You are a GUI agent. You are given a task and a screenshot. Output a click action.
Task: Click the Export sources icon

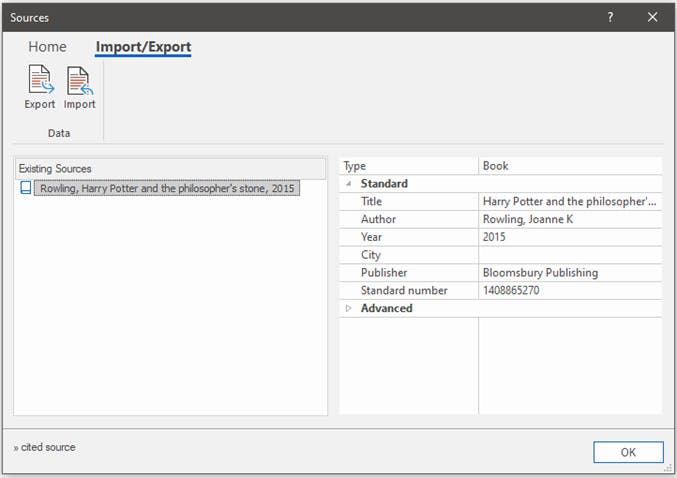click(41, 87)
